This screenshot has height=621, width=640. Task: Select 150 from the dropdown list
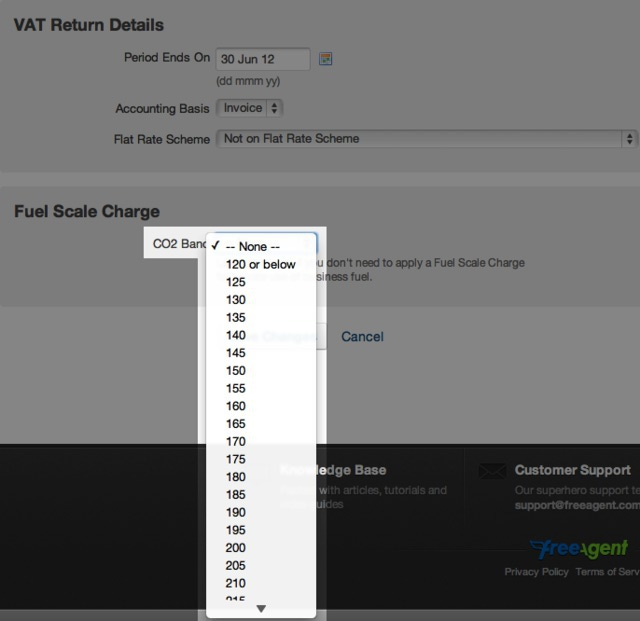click(236, 371)
